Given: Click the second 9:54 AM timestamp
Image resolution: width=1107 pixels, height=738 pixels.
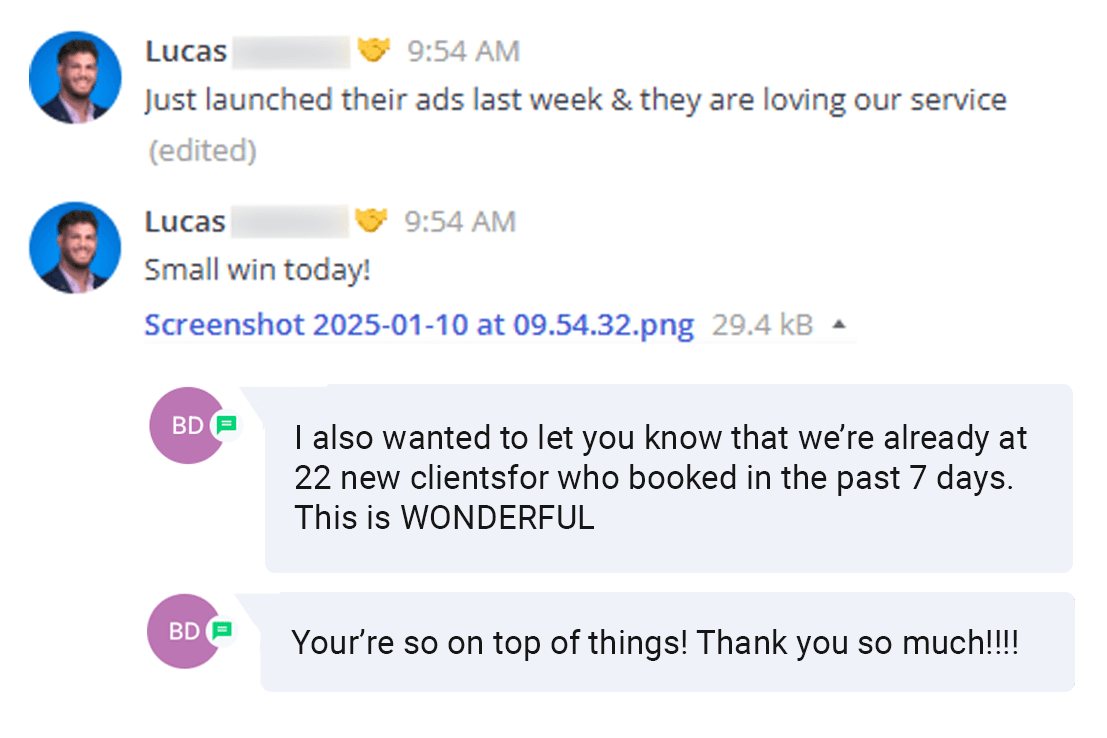Looking at the screenshot, I should 460,222.
